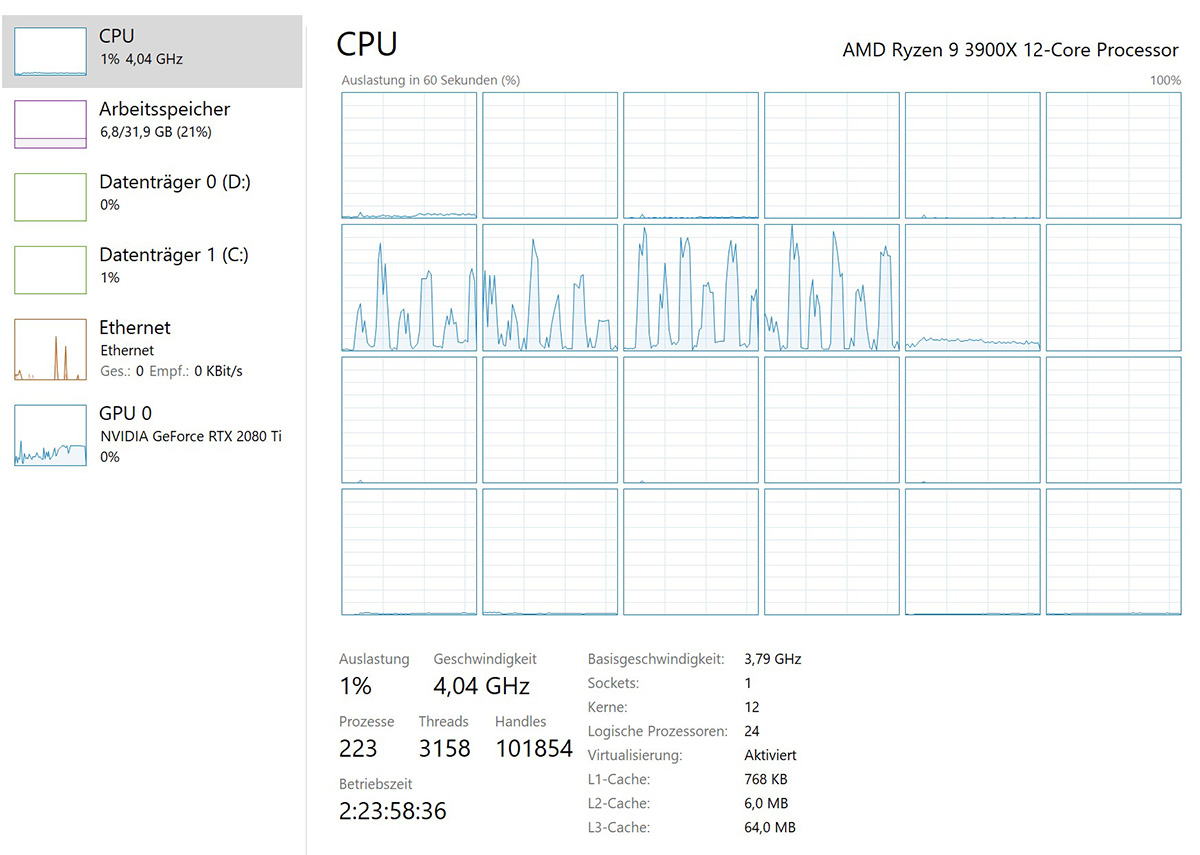Click the Datenträger 1 (C:) thumbnail graph
This screenshot has width=1200, height=855.
click(x=50, y=270)
